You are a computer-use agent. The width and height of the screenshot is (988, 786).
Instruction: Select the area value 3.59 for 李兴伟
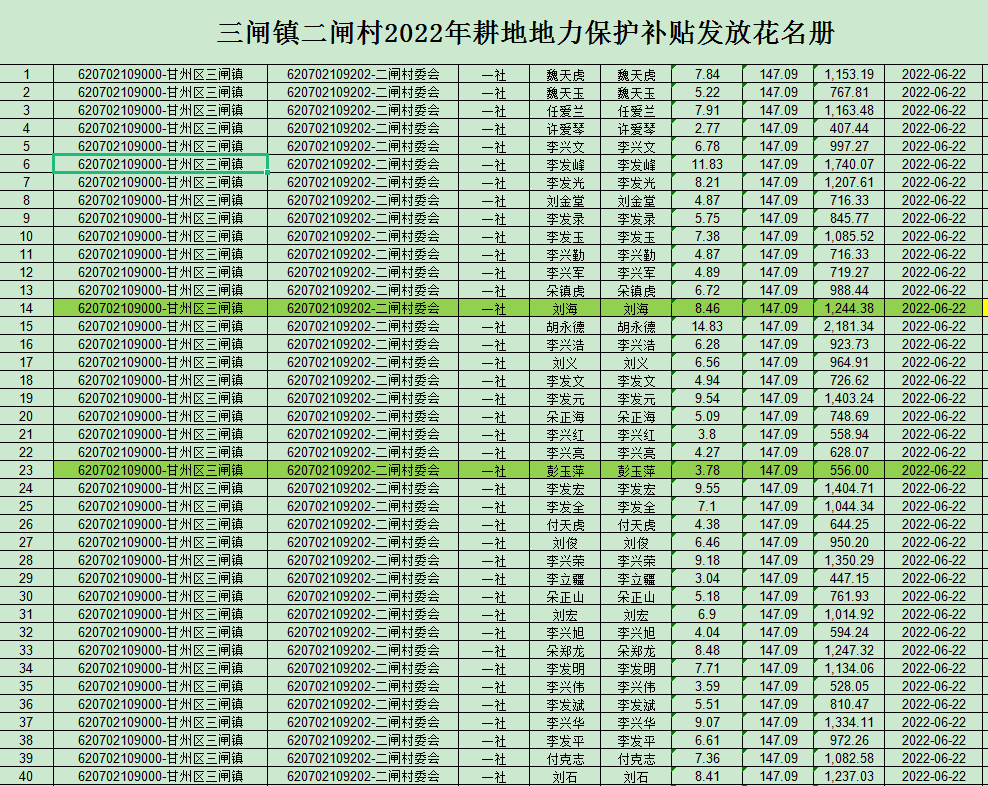point(707,686)
